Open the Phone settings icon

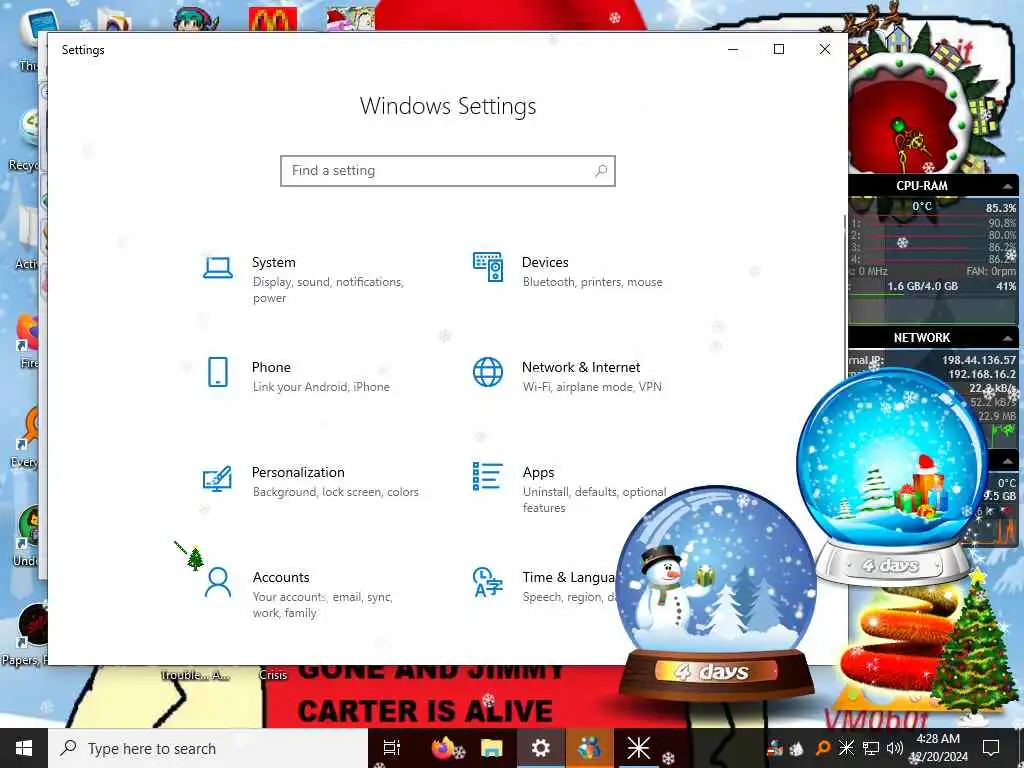coord(217,372)
